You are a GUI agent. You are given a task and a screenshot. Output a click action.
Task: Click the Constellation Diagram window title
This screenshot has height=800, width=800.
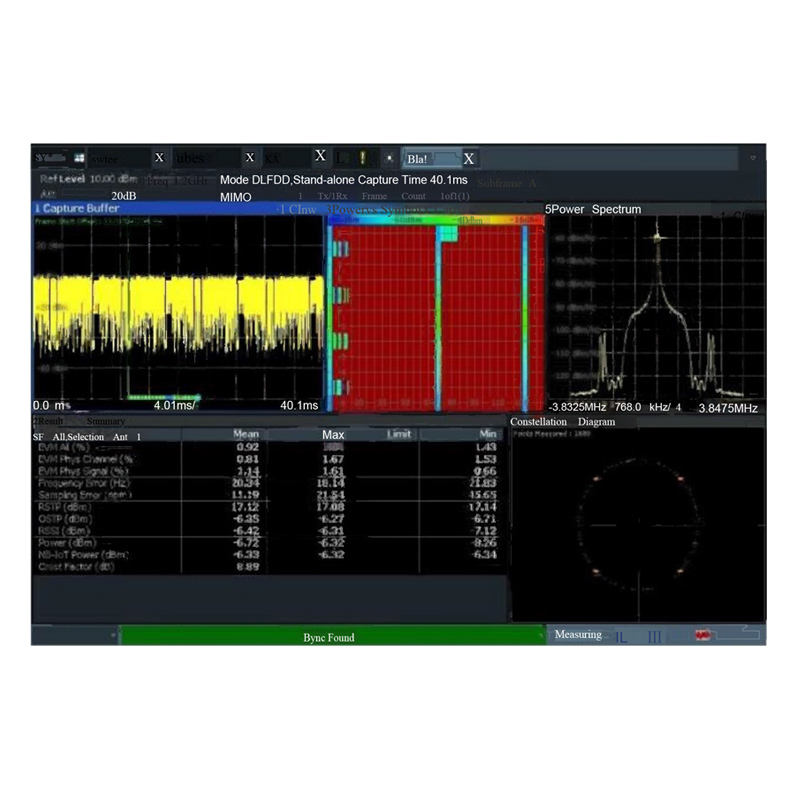coord(562,422)
